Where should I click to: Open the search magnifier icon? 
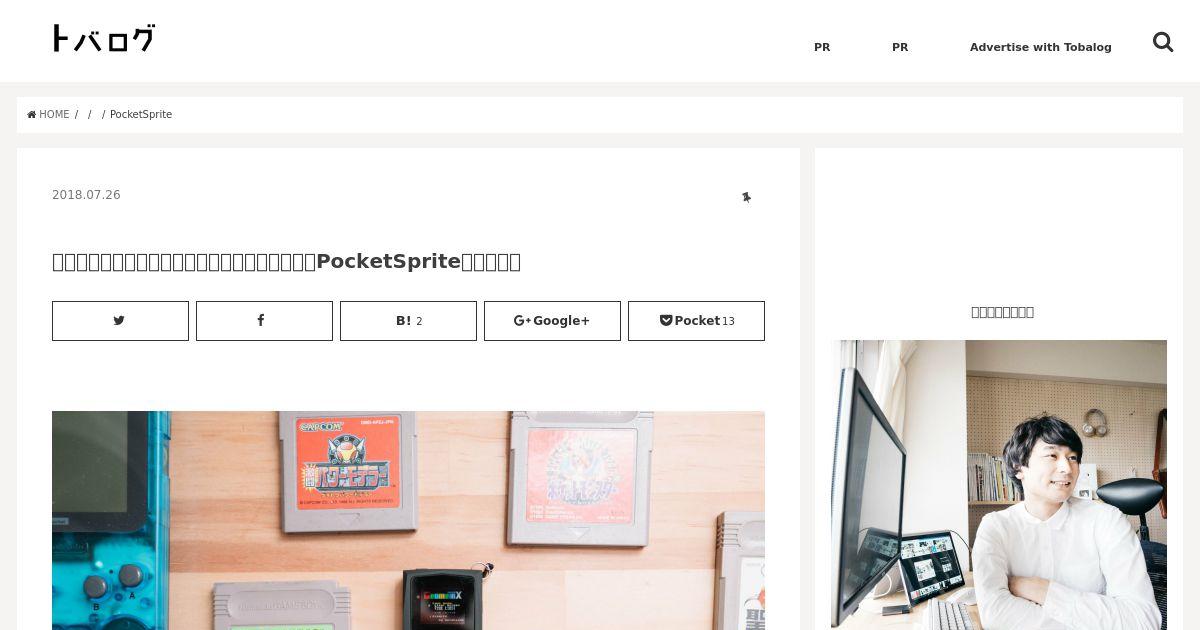[x=1162, y=42]
